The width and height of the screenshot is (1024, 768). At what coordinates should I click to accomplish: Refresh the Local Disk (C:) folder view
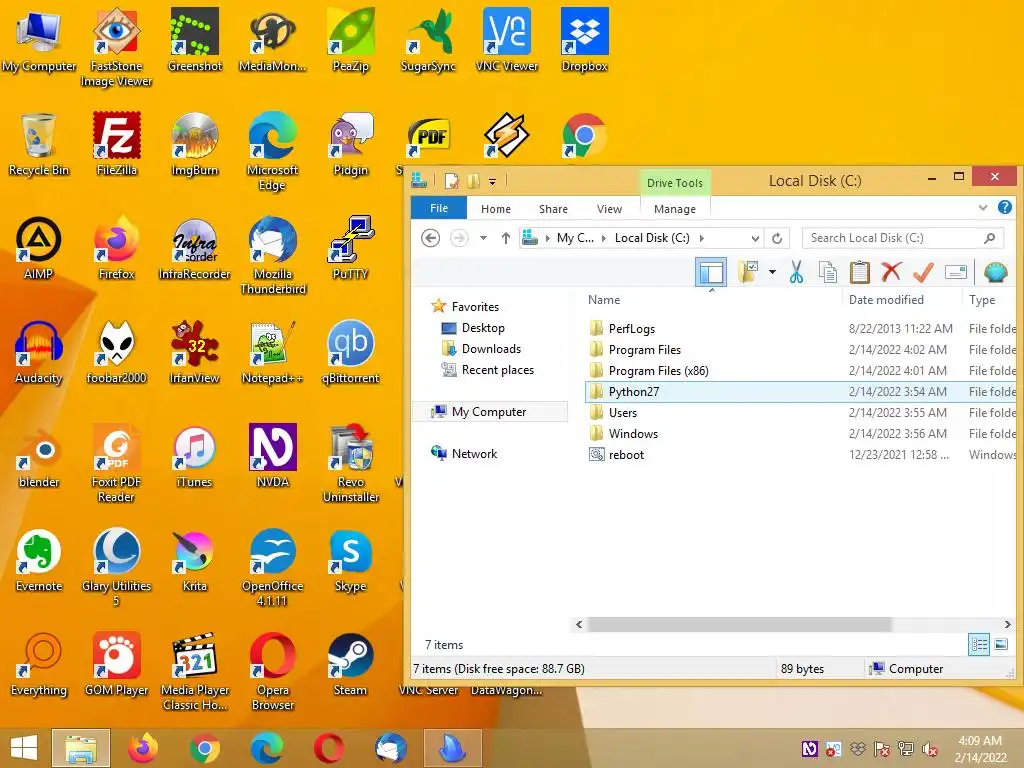[x=777, y=238]
